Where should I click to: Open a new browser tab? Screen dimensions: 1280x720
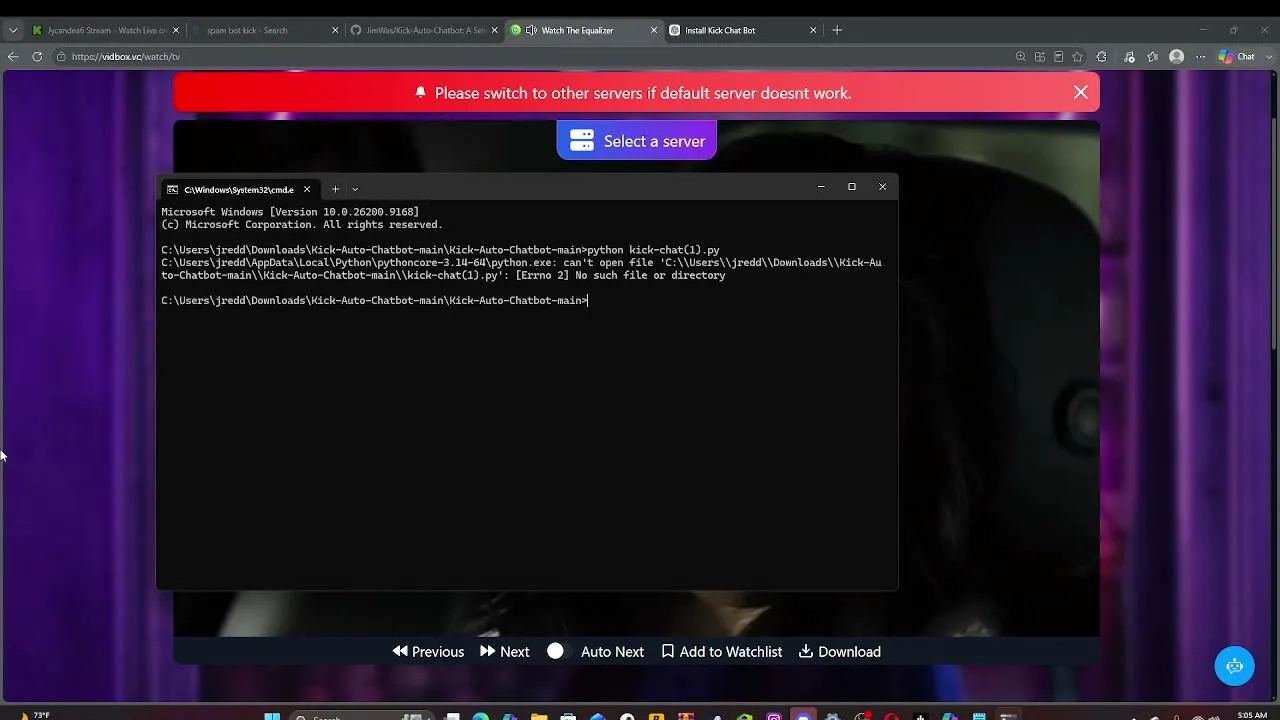tap(837, 30)
